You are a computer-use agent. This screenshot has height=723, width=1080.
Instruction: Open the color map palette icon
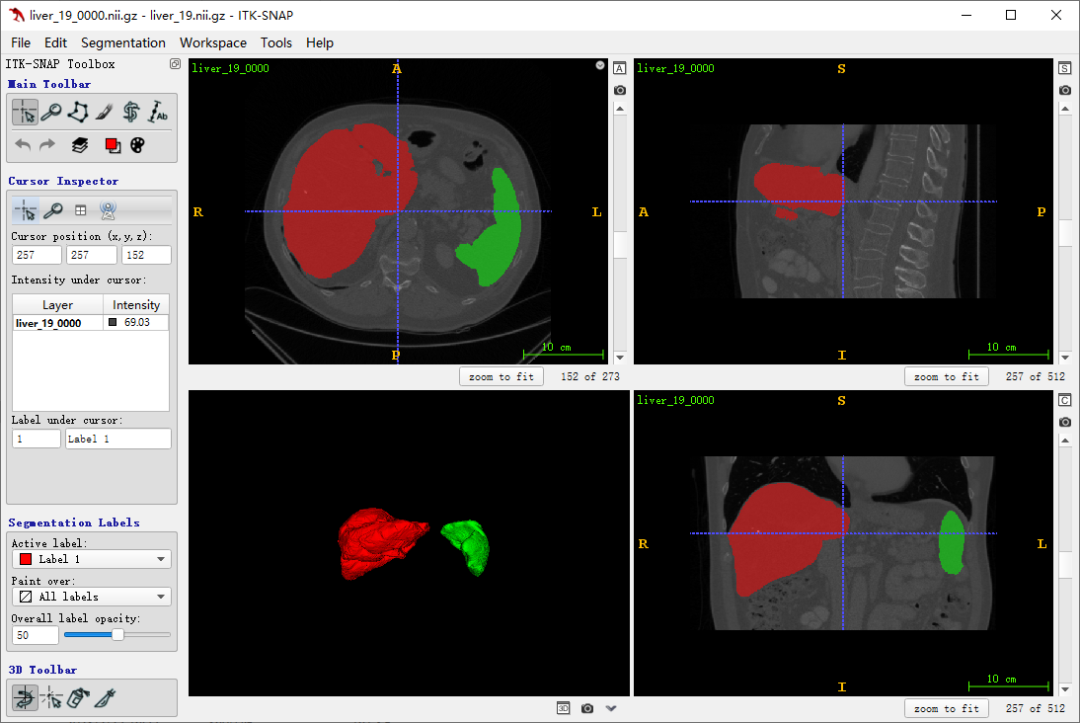138,145
